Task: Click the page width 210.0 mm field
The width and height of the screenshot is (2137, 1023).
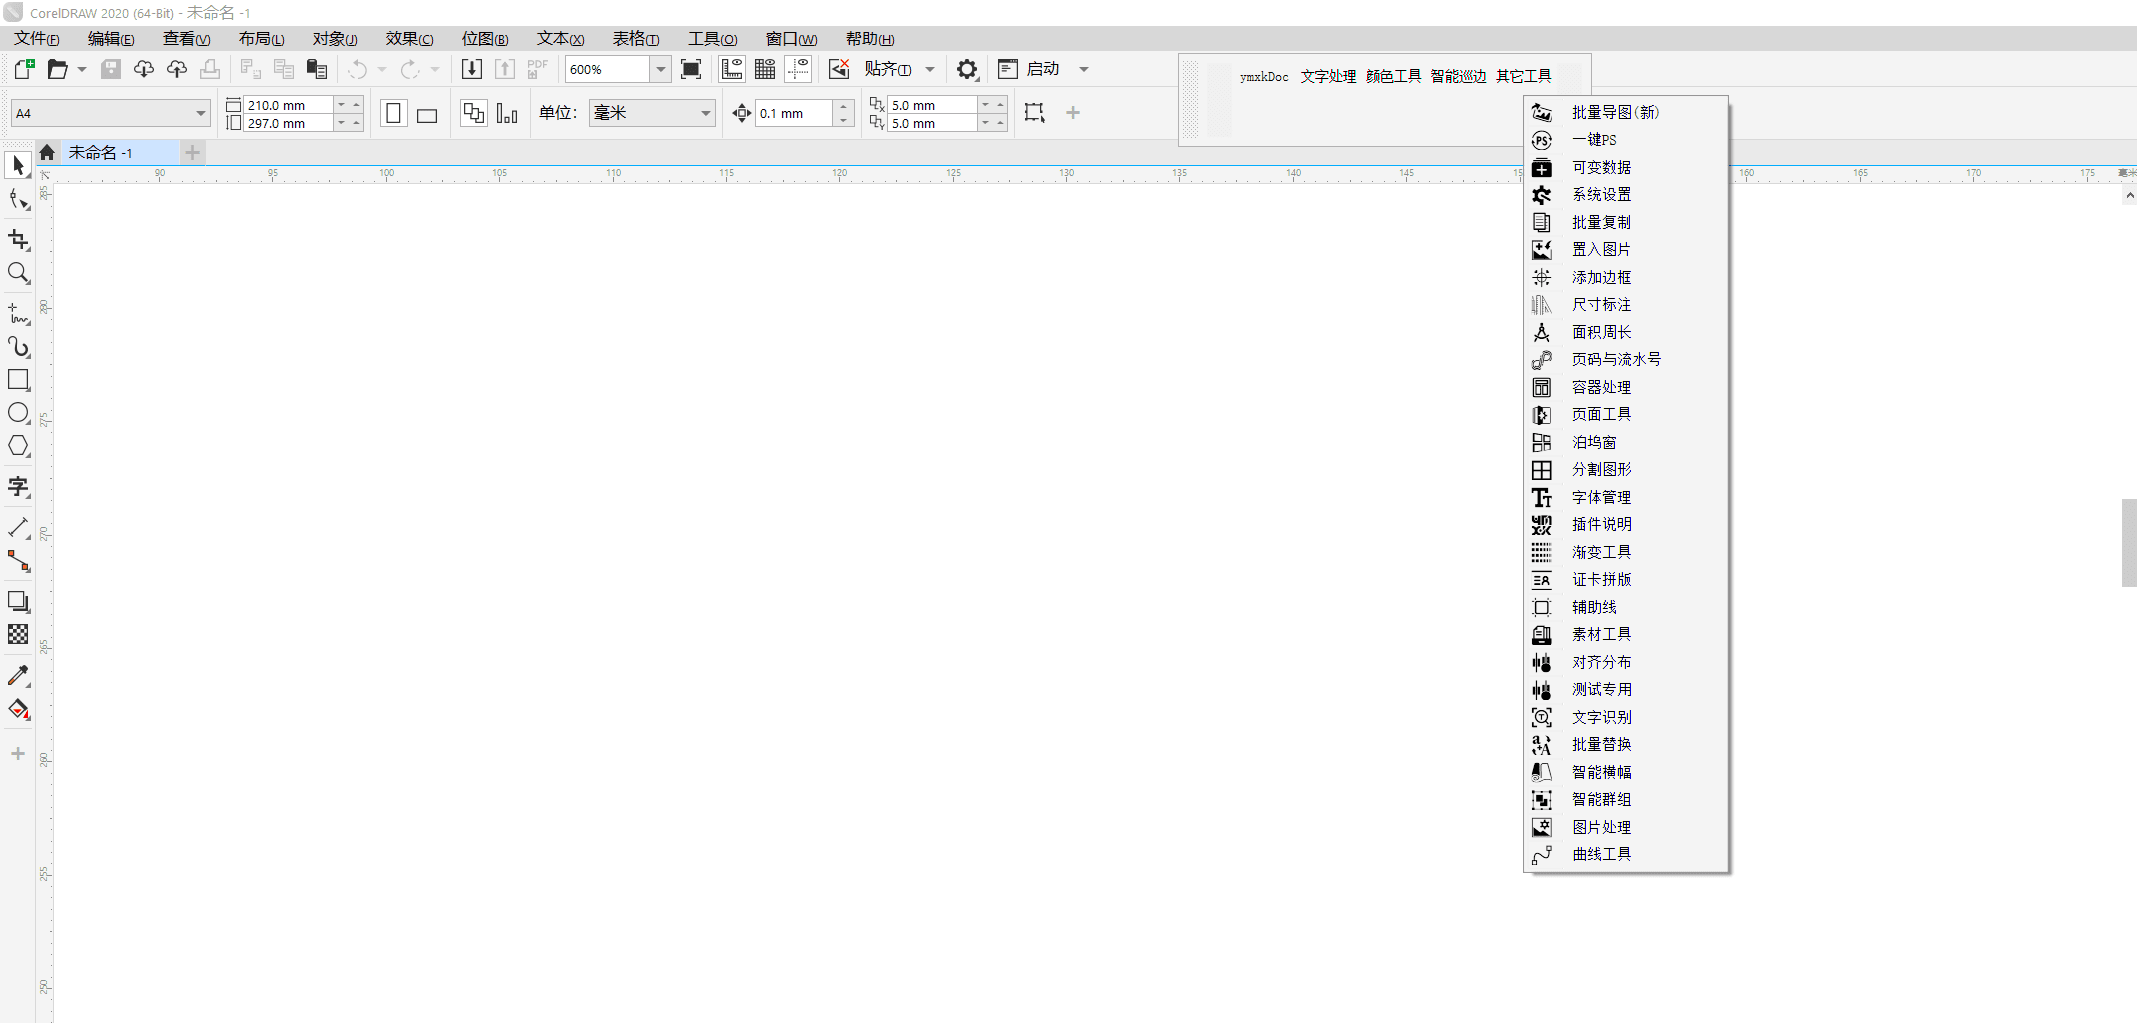Action: [288, 105]
